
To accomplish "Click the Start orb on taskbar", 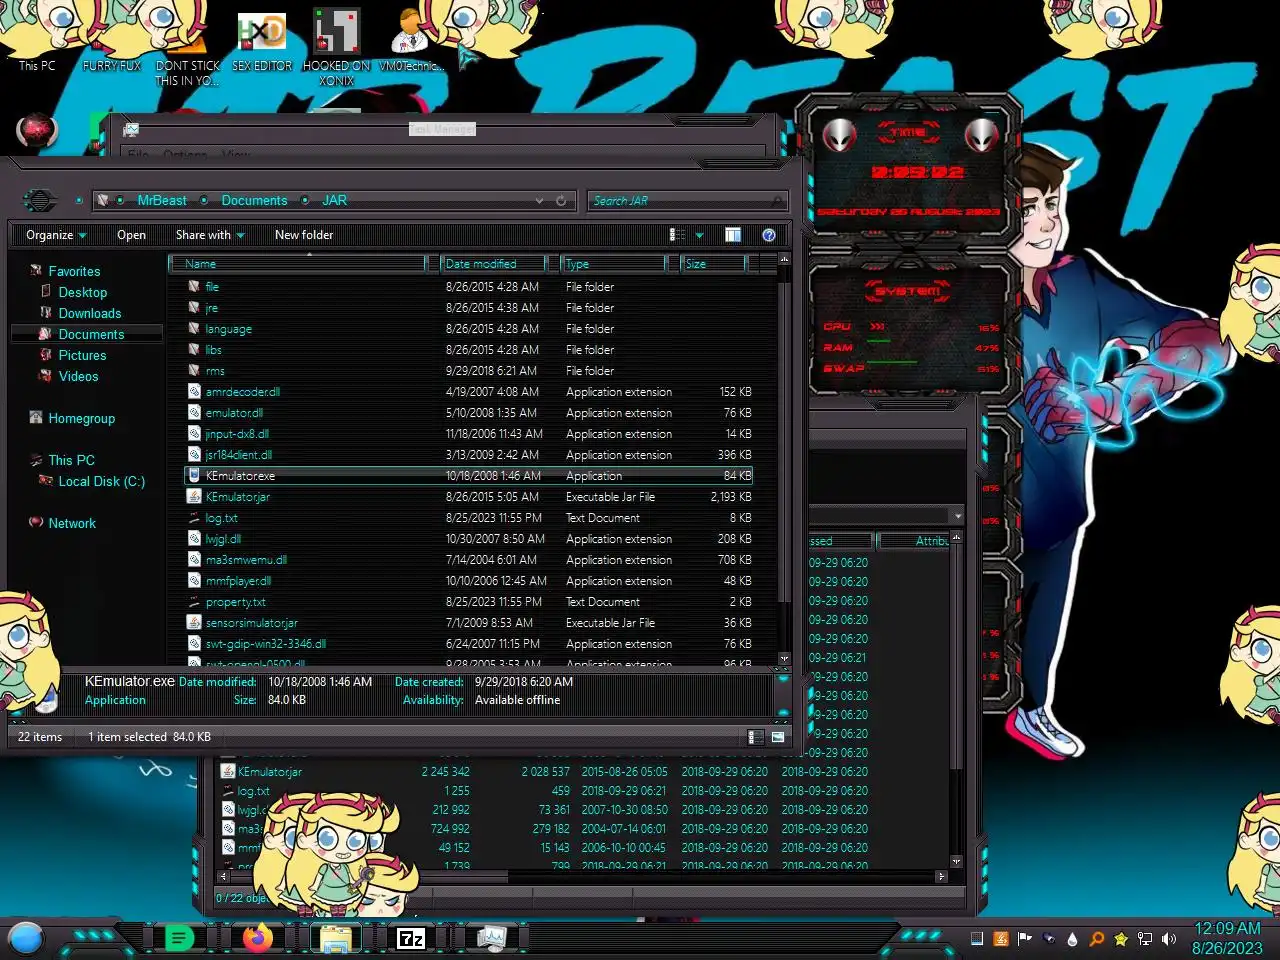I will tap(25, 939).
